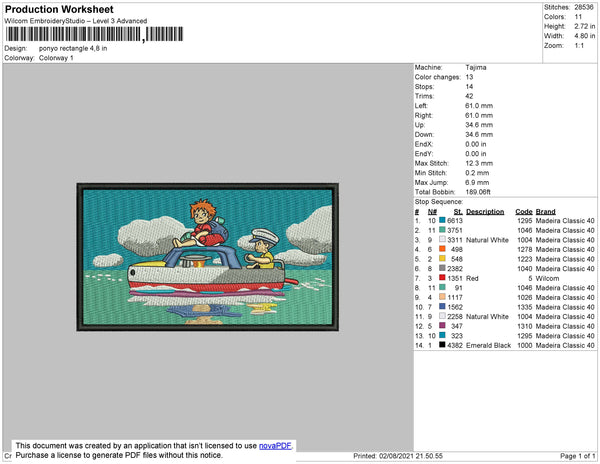
Task: Click the Red swatch in stop 7
Action: (x=442, y=278)
